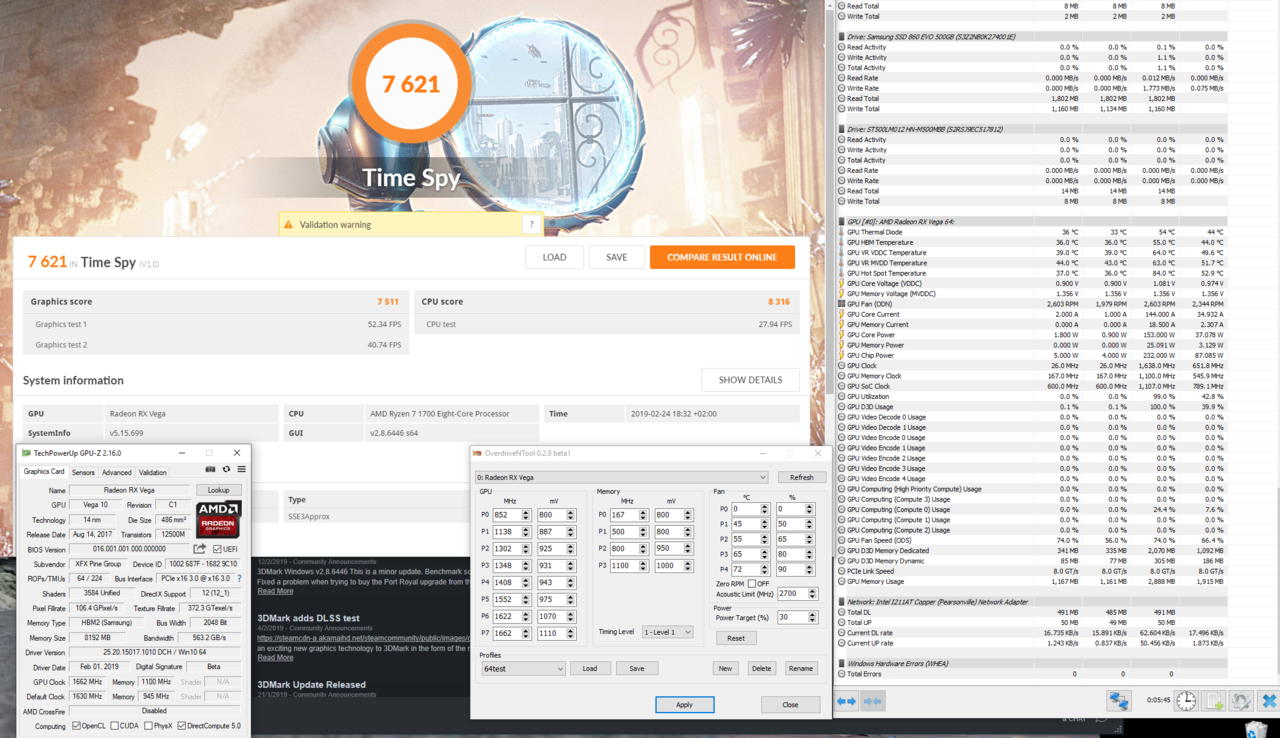The image size is (1280, 738).
Task: Open 64test profiles dropdown
Action: 522,668
